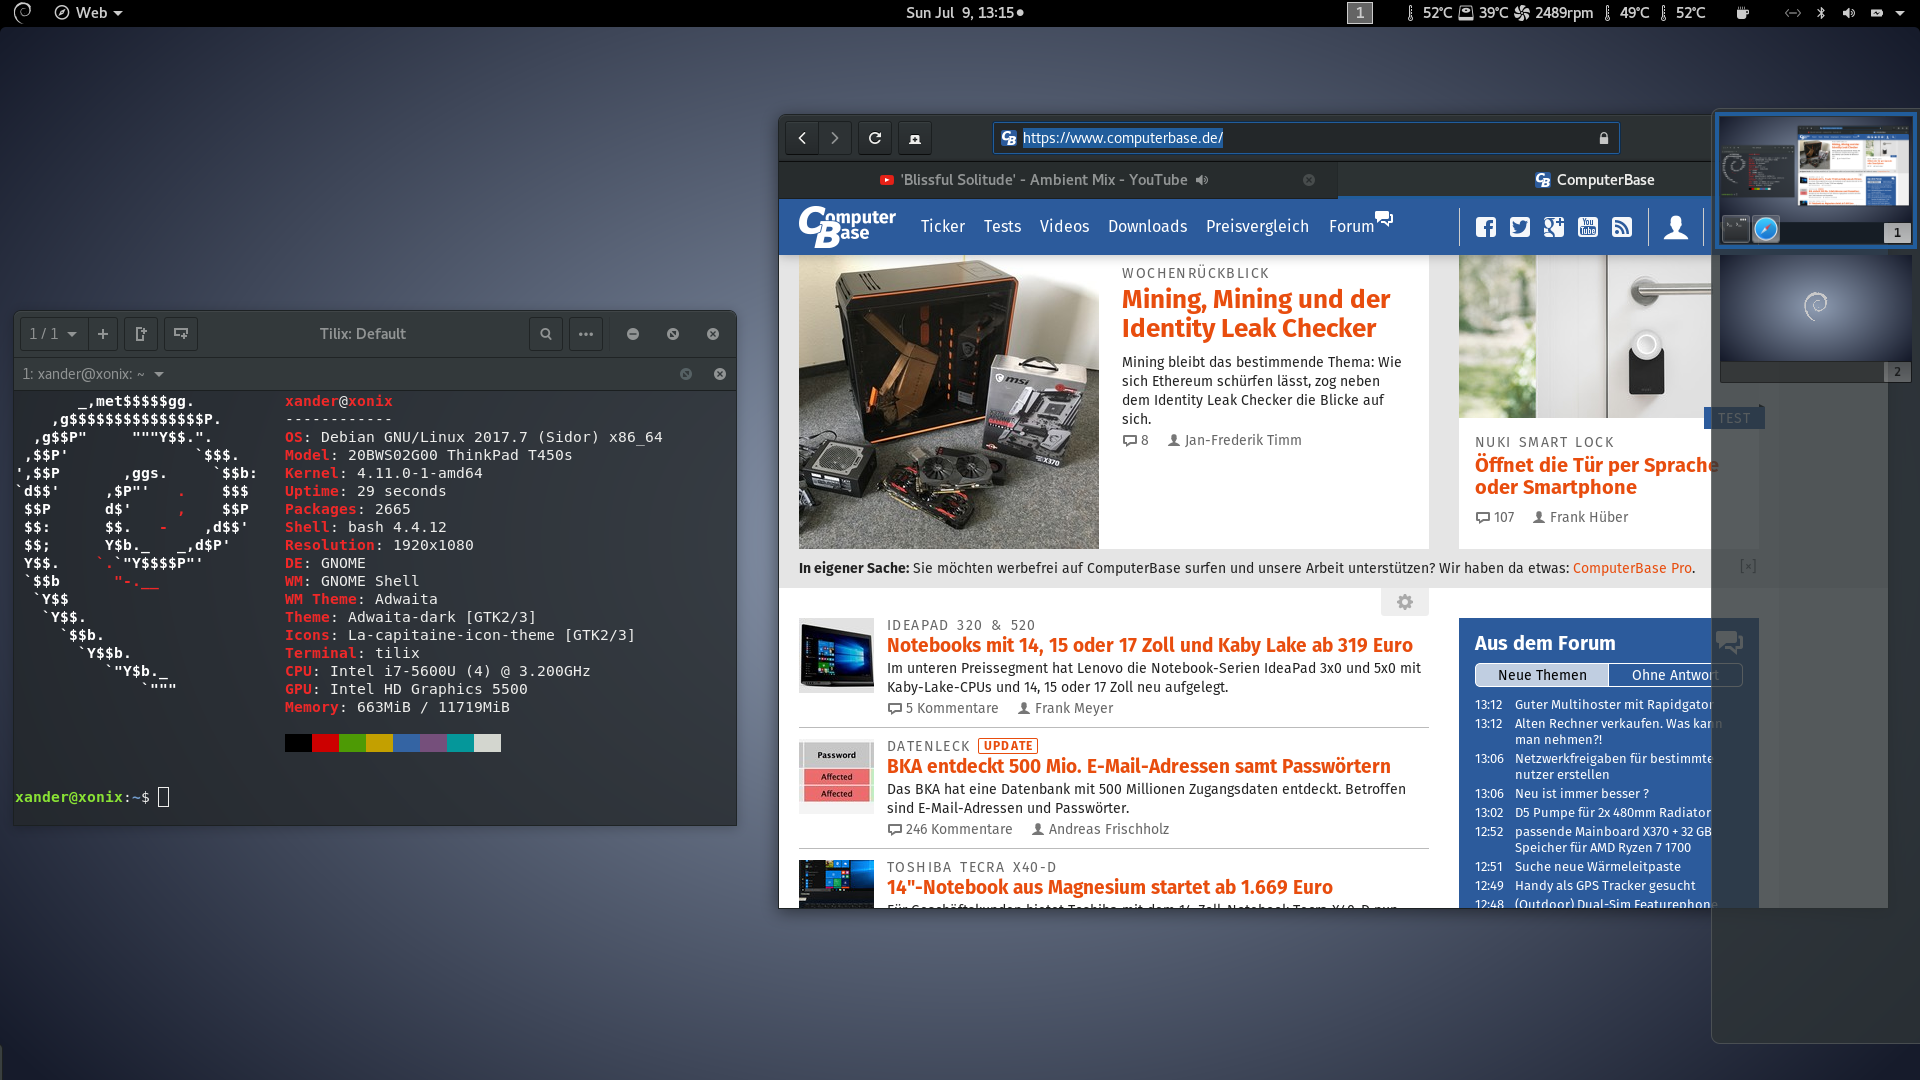Open ComputerBase Facebook icon link
This screenshot has height=1080, width=1920.
coord(1486,227)
